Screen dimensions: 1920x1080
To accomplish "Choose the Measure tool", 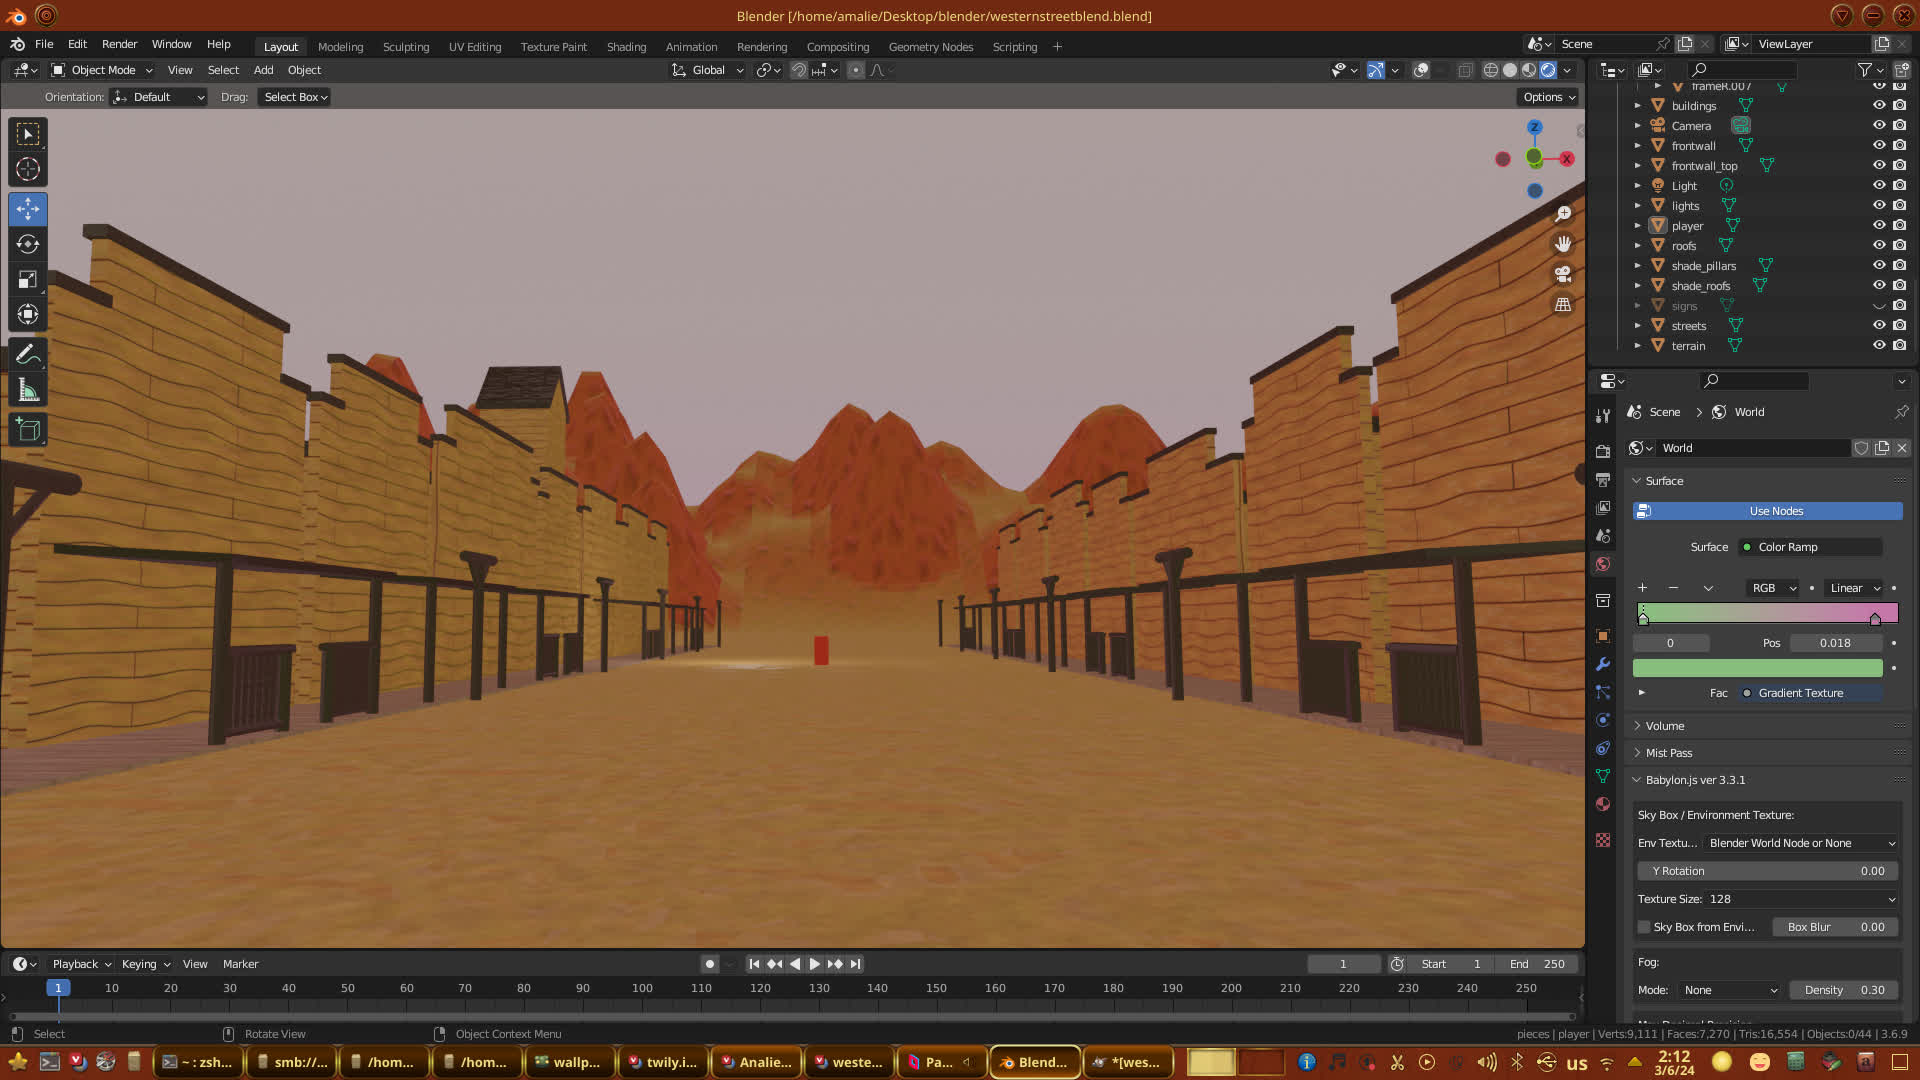I will (28, 391).
